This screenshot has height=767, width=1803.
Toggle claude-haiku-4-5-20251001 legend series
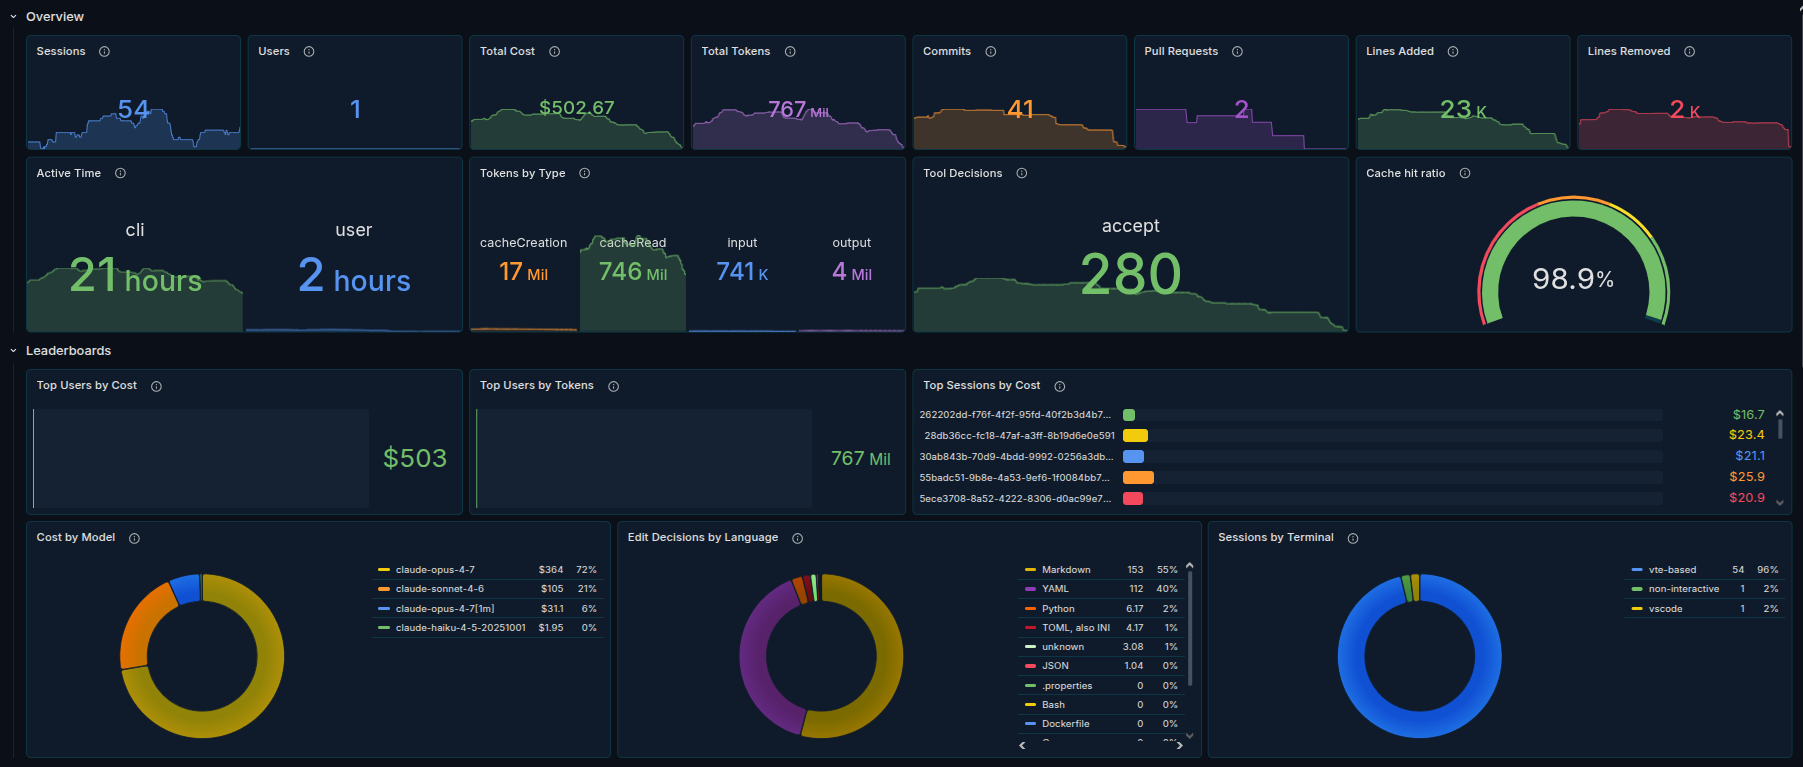pos(460,628)
